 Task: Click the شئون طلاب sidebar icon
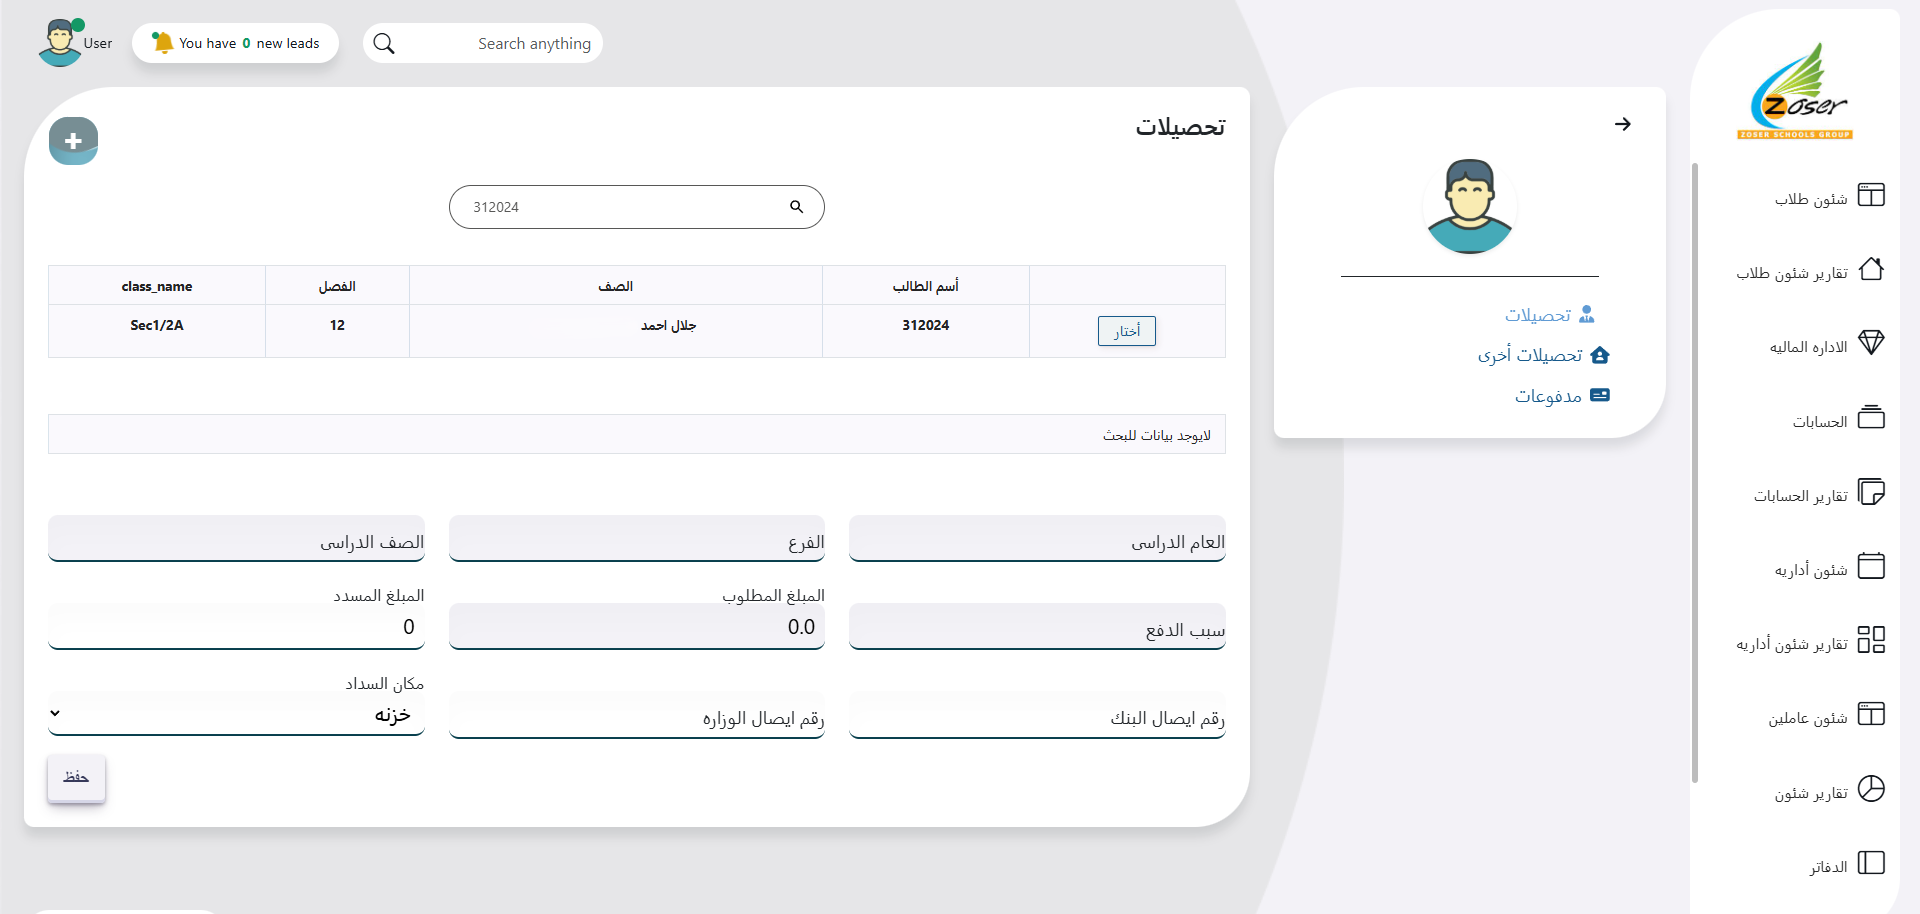[x=1870, y=195]
